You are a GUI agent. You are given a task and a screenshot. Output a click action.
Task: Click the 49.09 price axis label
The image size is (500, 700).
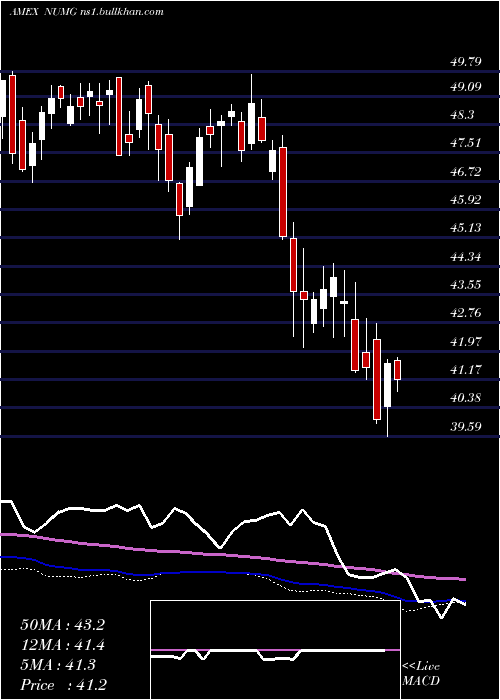(466, 87)
